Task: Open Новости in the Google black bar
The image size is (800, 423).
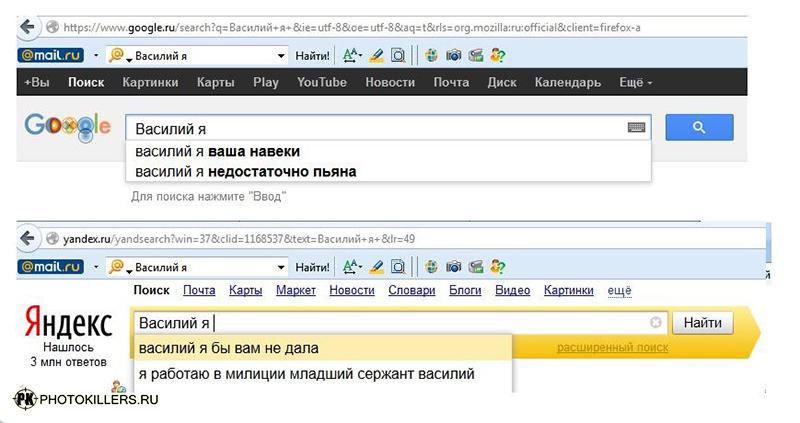Action: click(x=390, y=82)
